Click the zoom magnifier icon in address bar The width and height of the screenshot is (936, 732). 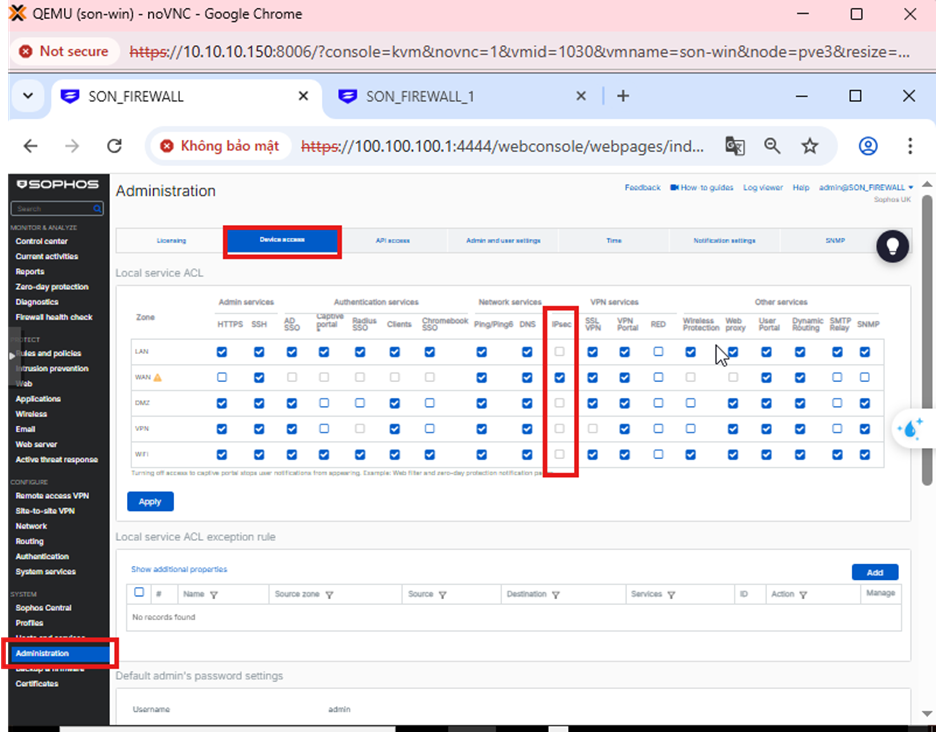coord(772,146)
